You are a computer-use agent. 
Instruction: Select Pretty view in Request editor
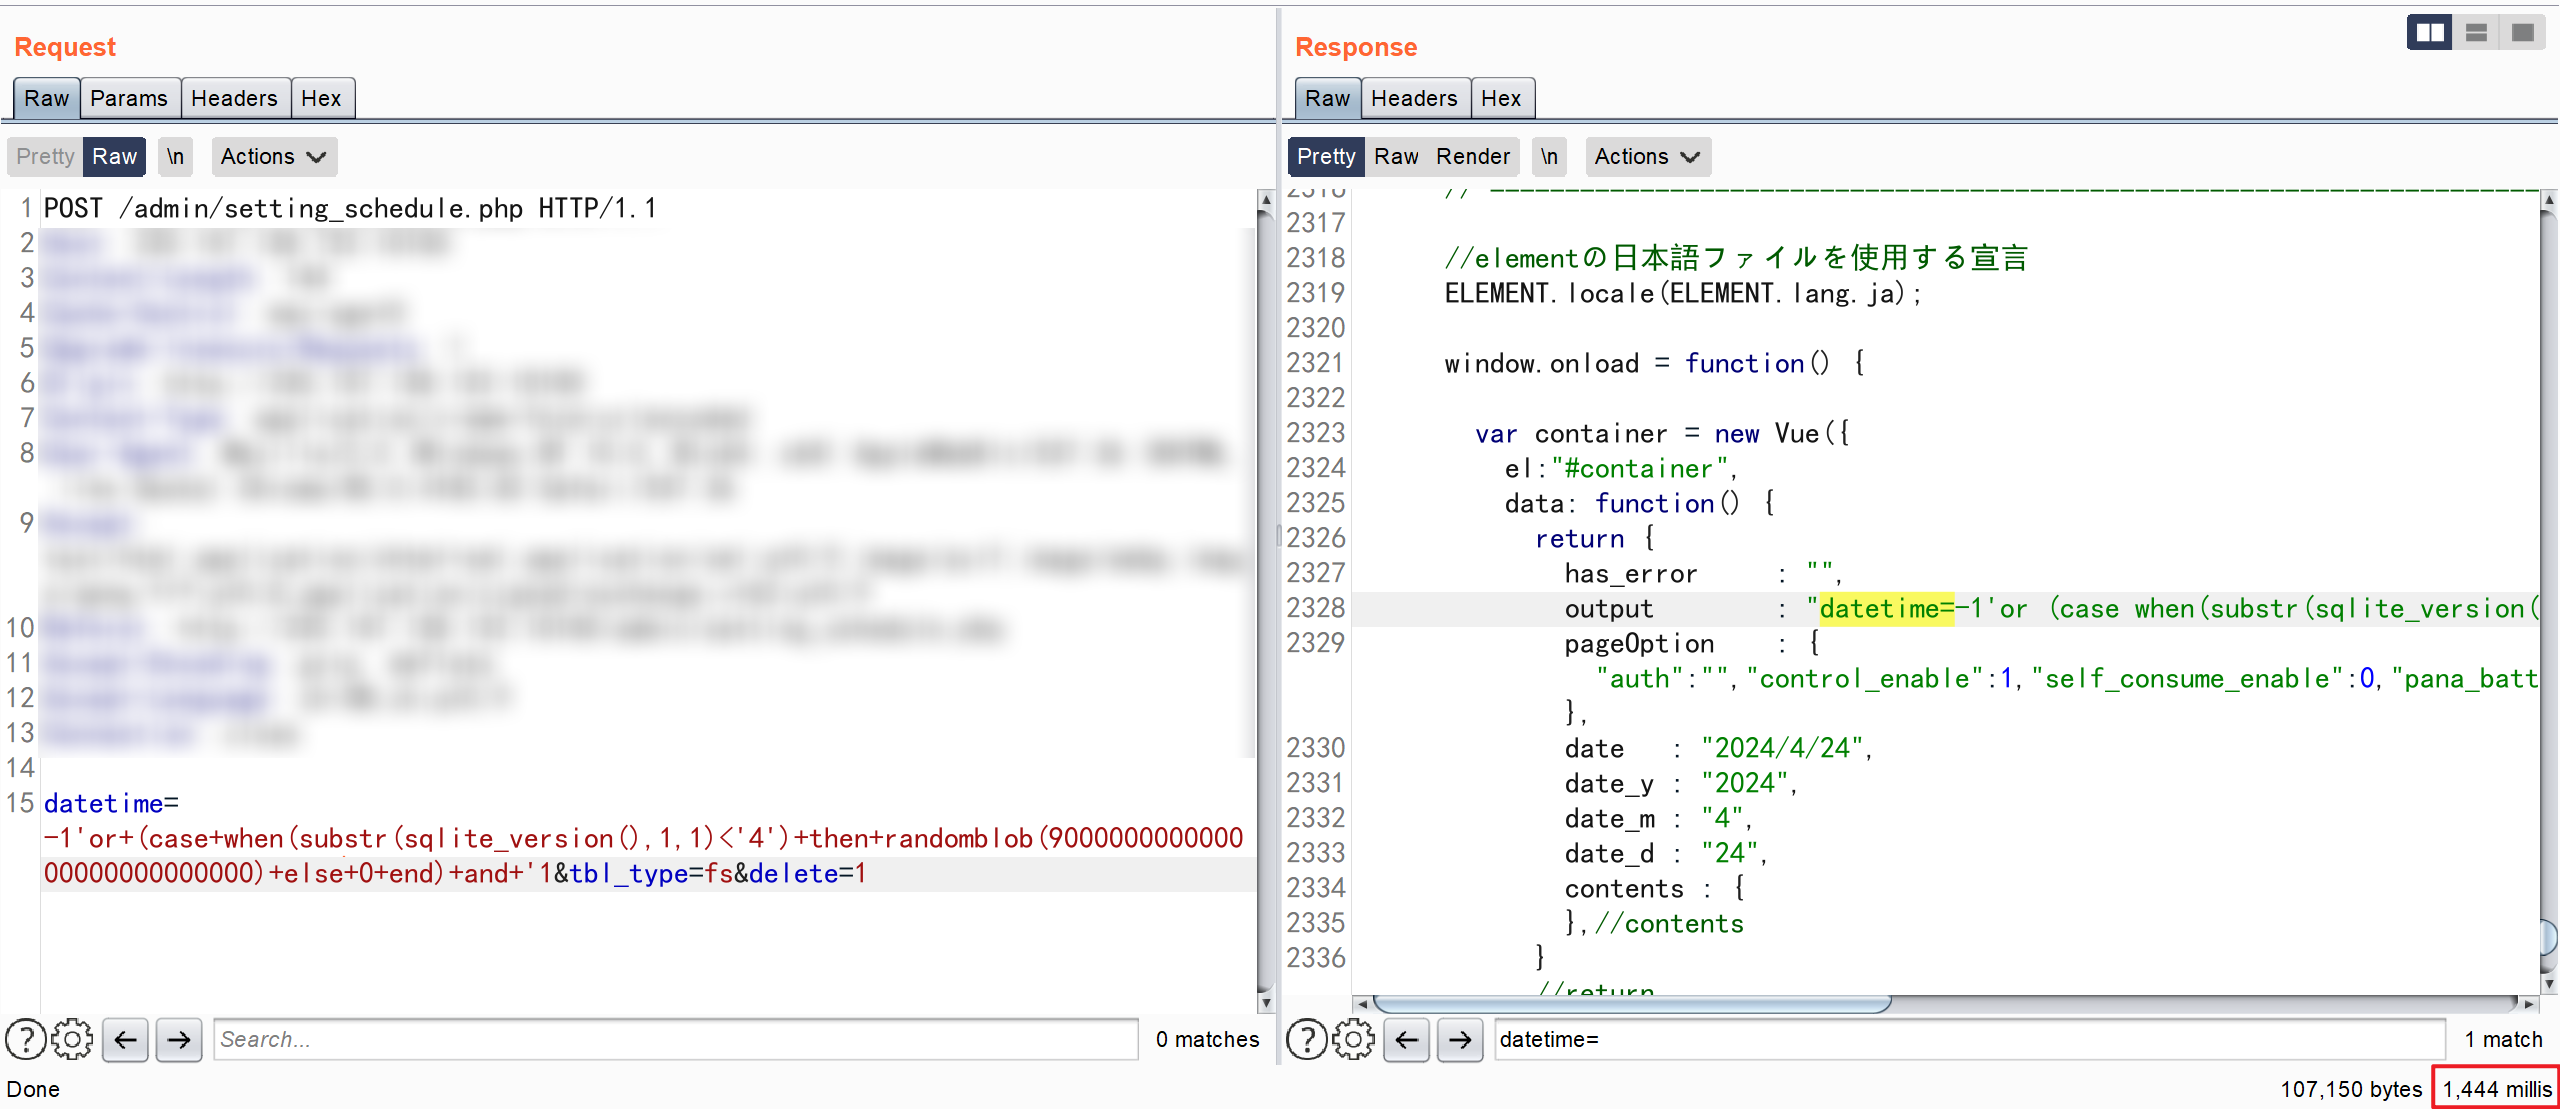point(45,157)
